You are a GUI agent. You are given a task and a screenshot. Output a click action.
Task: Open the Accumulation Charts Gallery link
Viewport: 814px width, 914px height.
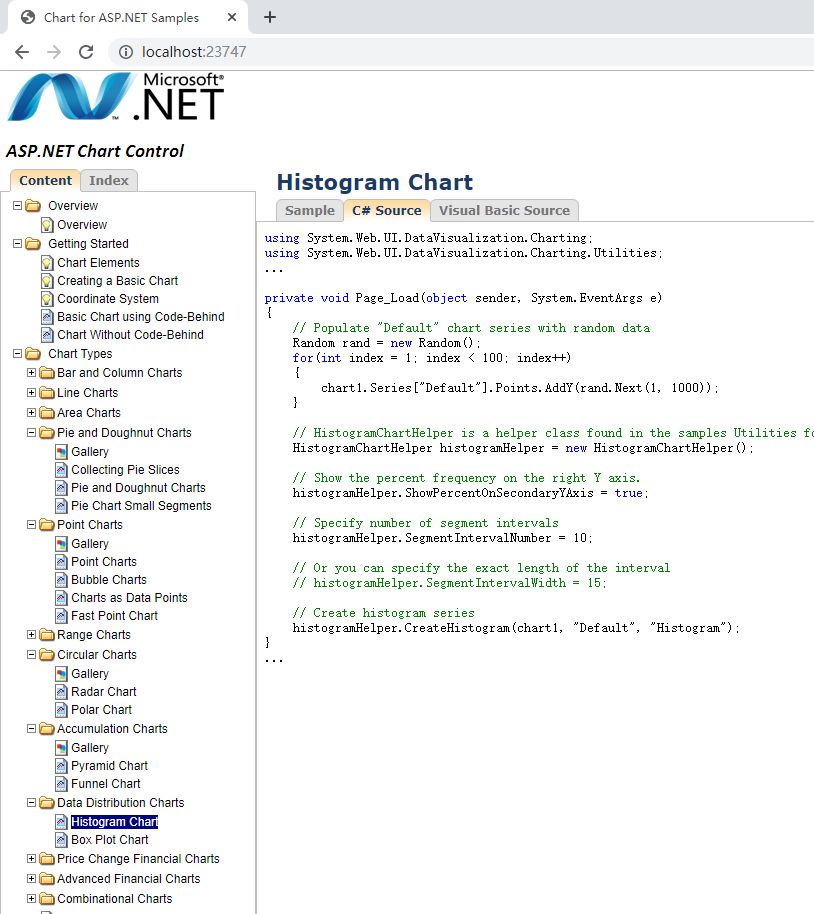point(90,748)
